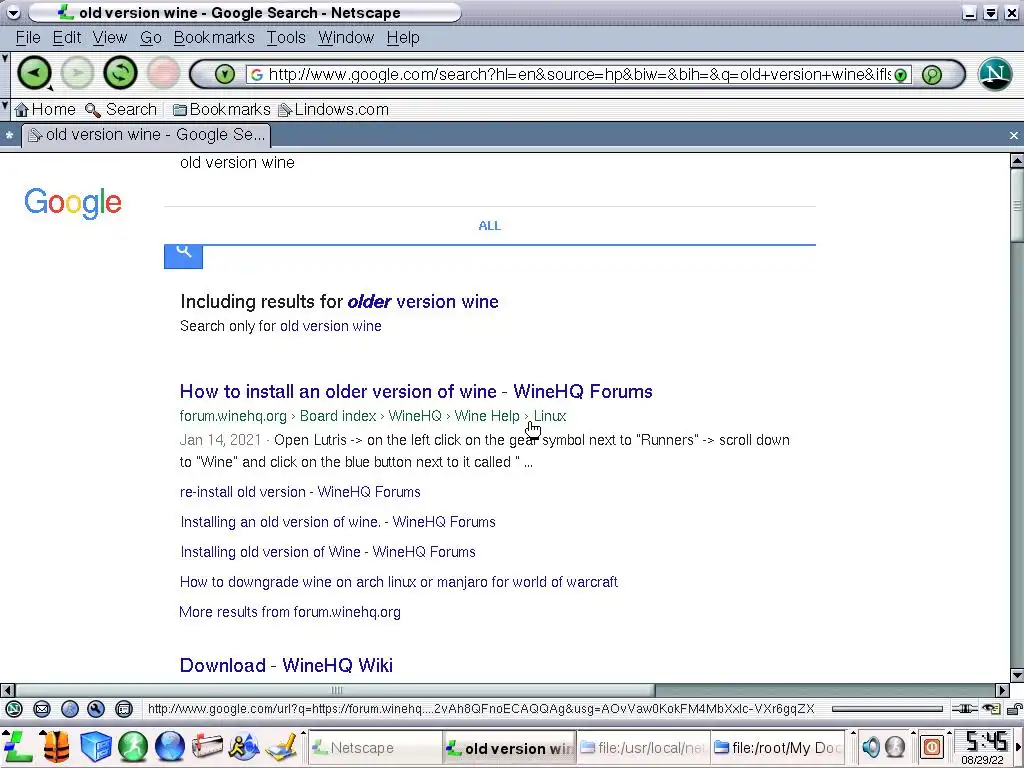Open the File menu
1024x768 pixels.
tap(28, 38)
